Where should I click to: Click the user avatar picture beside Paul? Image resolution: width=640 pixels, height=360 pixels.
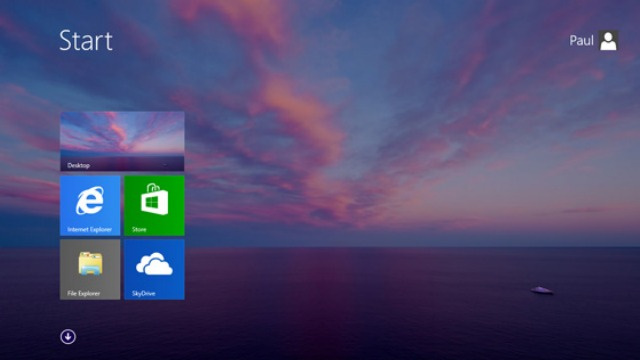pyautogui.click(x=608, y=40)
